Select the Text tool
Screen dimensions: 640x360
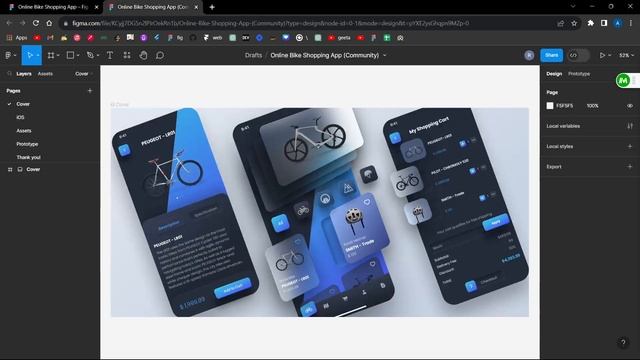[x=110, y=55]
